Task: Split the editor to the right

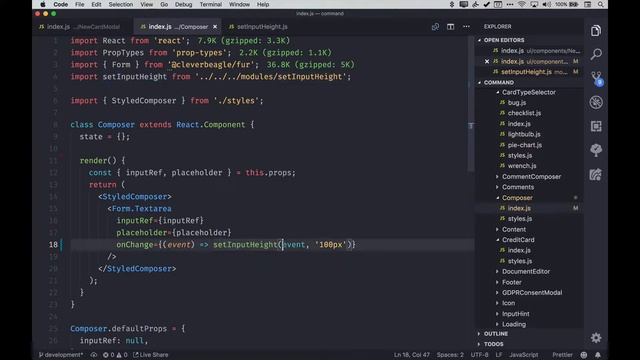Action: [x=450, y=27]
